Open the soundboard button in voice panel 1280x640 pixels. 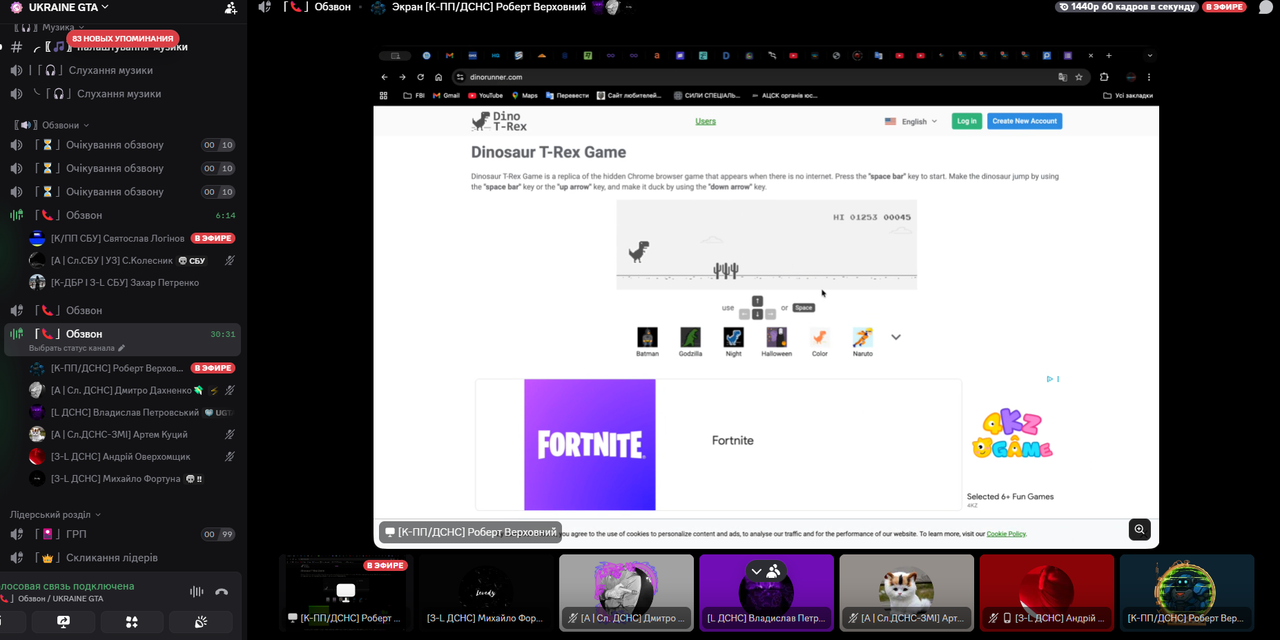coord(200,622)
